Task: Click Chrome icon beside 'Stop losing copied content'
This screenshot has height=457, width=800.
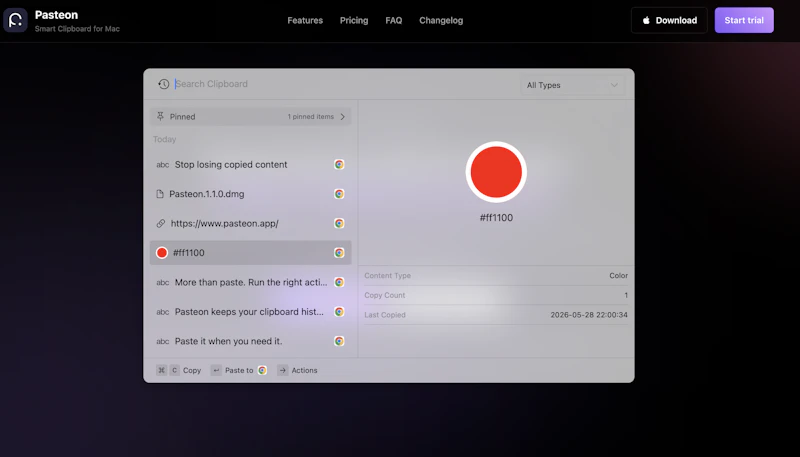Action: click(339, 164)
